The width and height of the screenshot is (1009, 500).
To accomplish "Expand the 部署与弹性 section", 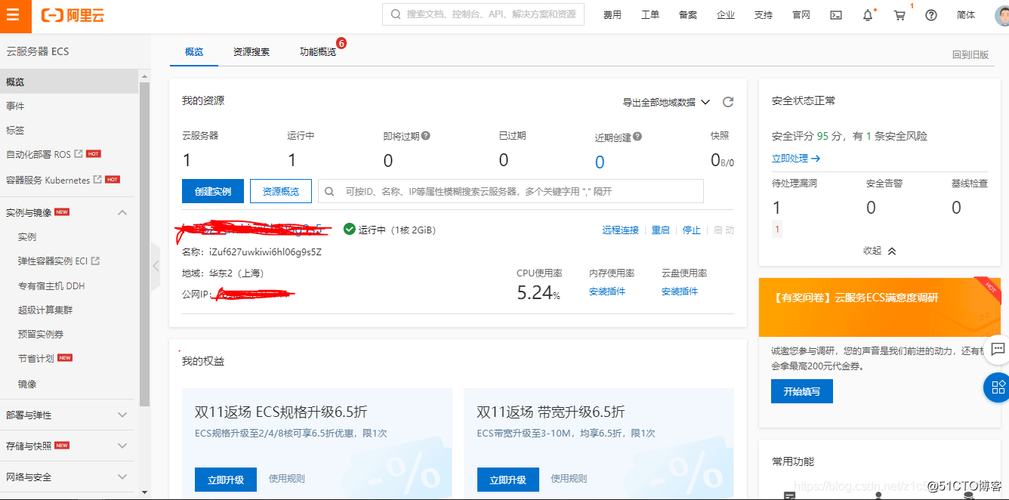I will point(122,415).
